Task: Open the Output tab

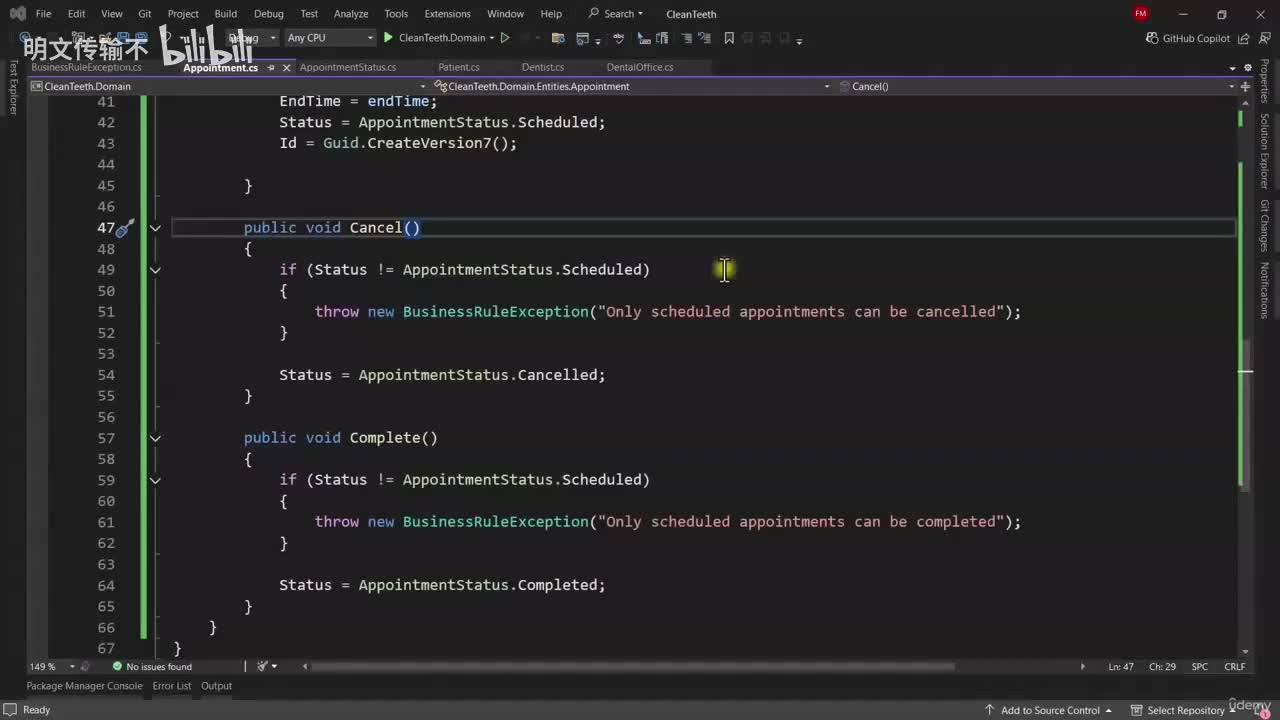Action: pos(216,686)
